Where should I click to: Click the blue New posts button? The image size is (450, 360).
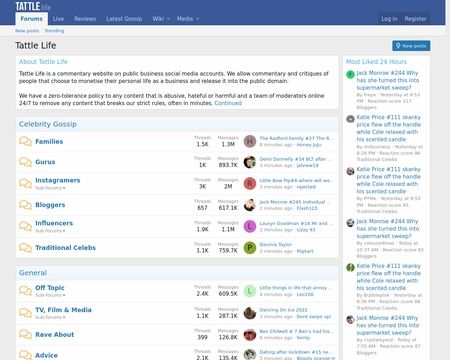(411, 46)
